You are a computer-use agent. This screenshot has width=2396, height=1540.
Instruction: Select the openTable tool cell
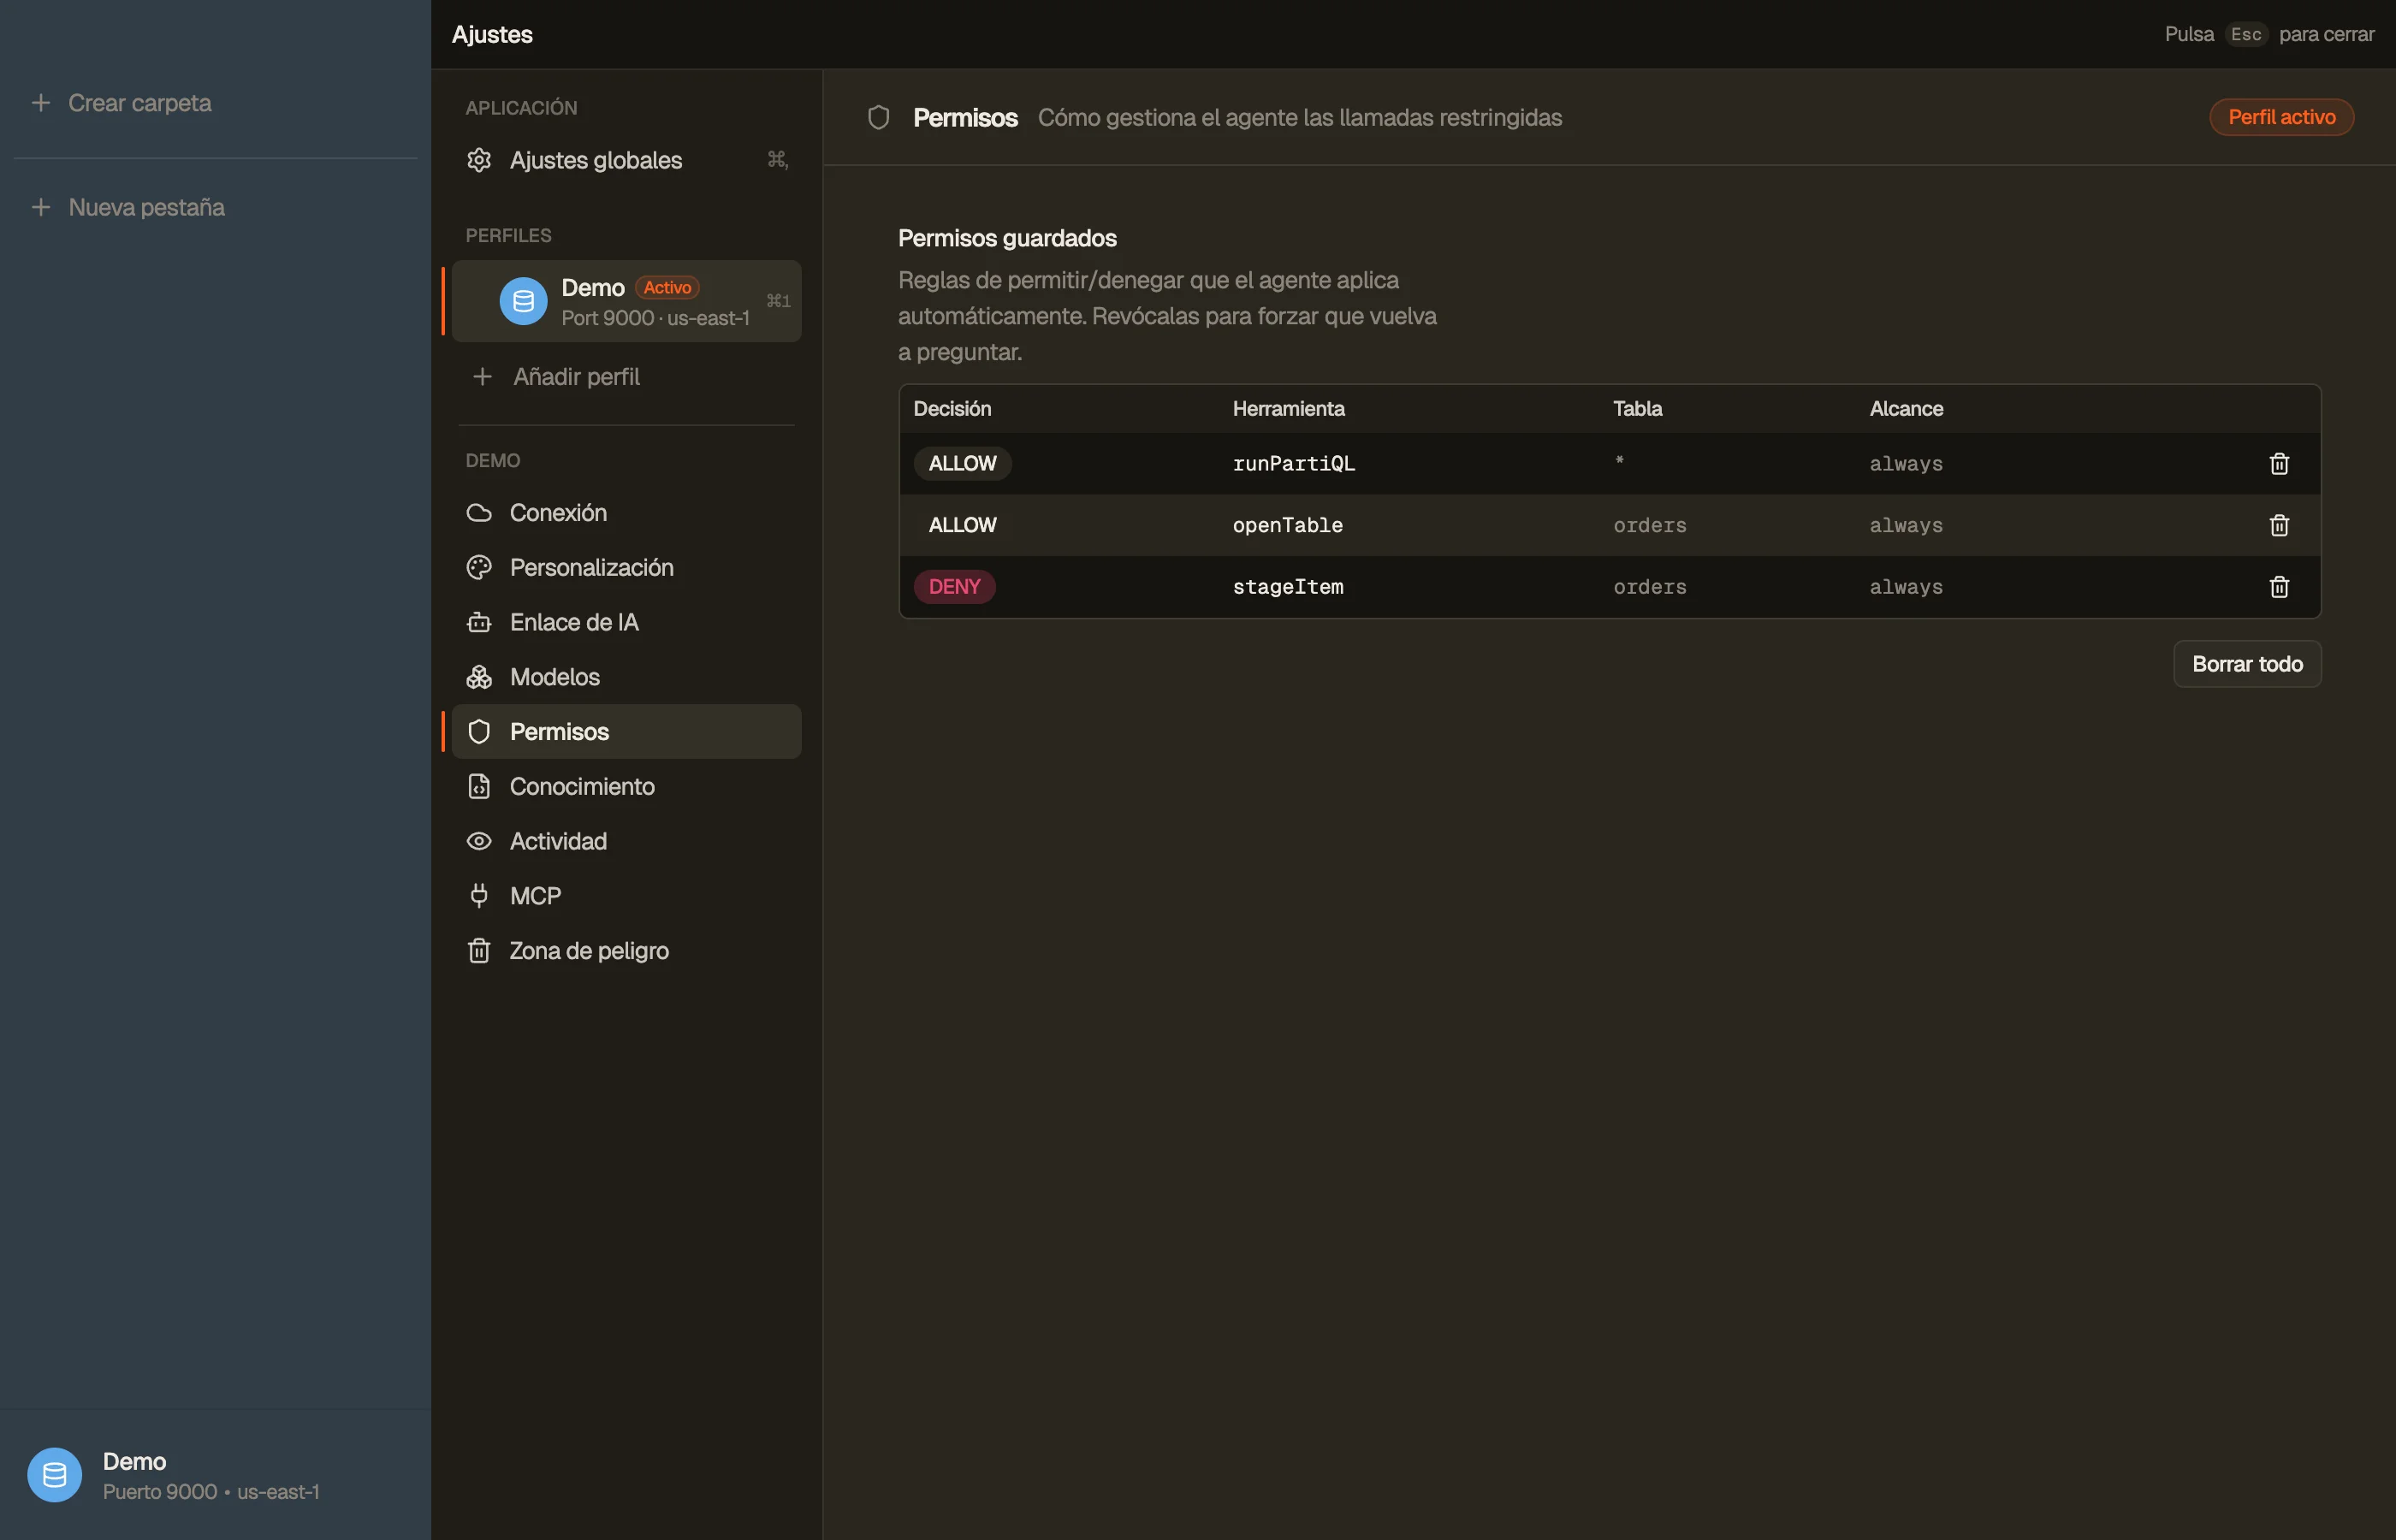[1287, 525]
